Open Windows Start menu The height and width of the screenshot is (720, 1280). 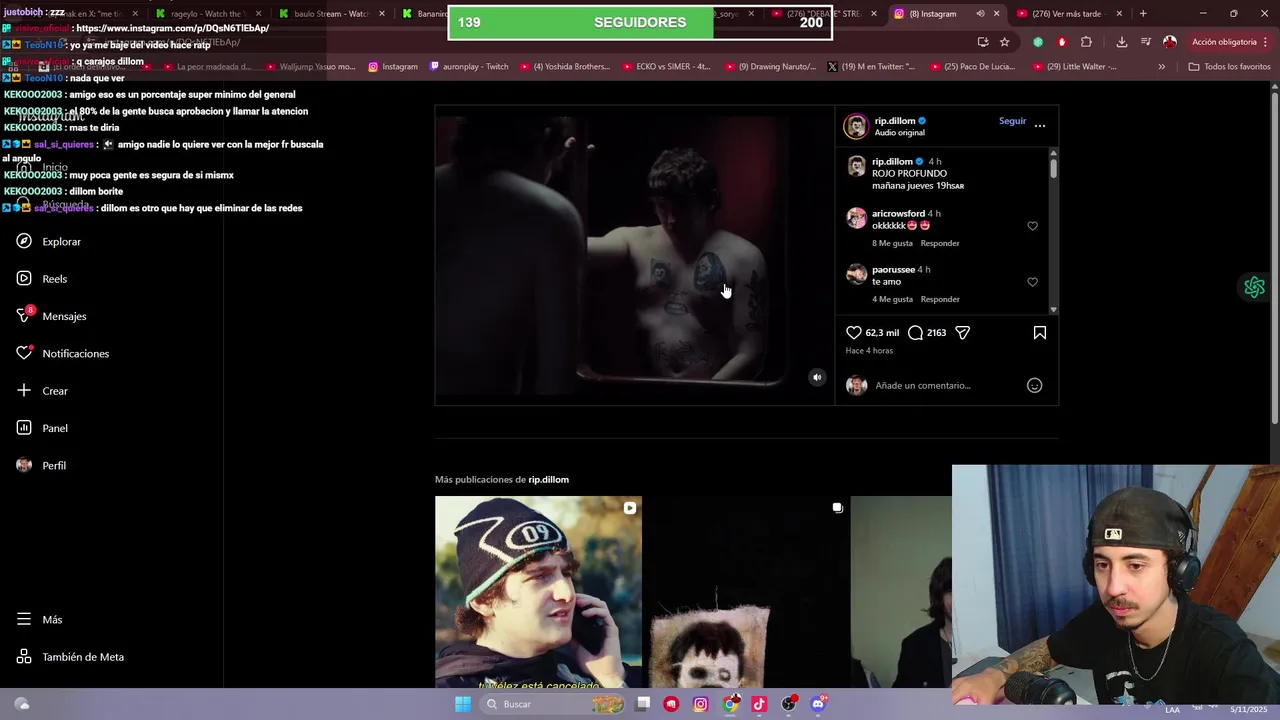[x=462, y=704]
